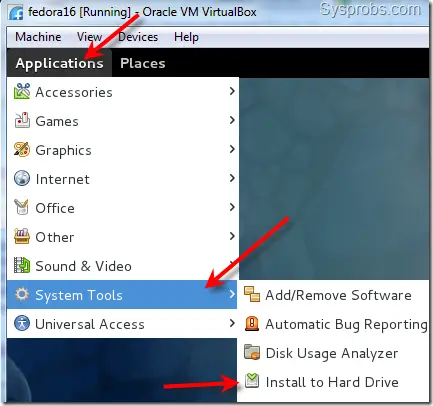Open the Places menu on the panel
Image resolution: width=433 pixels, height=406 pixels.
tap(143, 63)
